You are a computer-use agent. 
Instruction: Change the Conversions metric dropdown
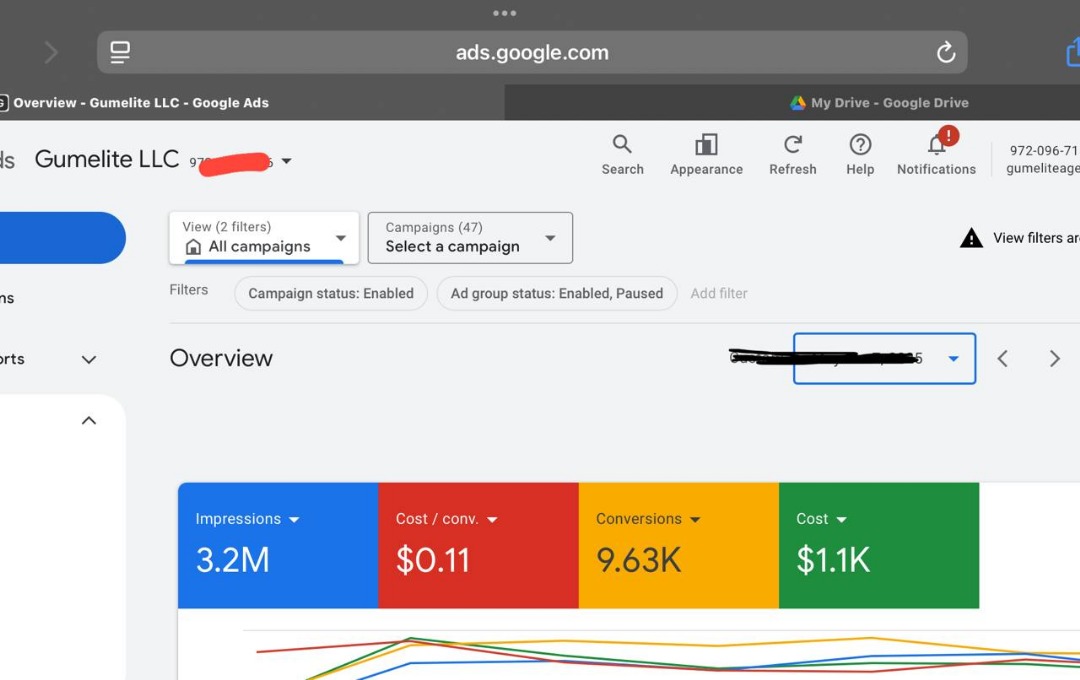(x=694, y=520)
